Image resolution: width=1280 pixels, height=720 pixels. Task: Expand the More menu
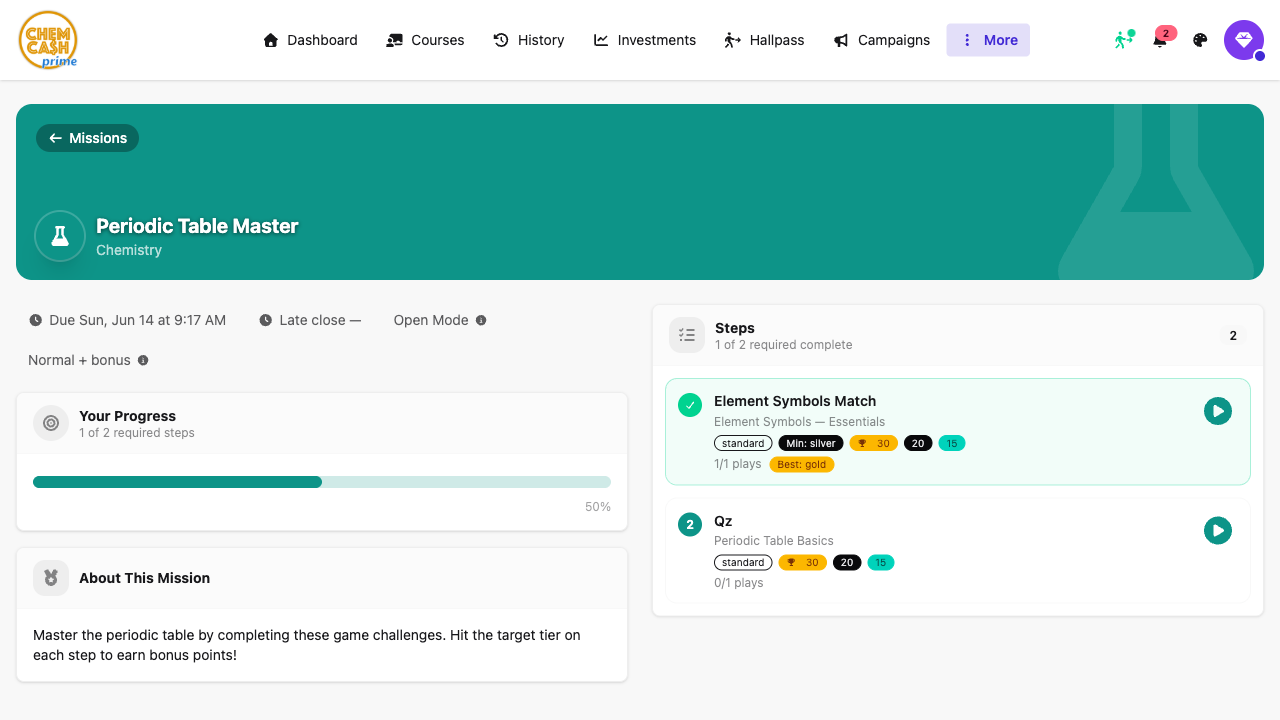(x=988, y=40)
